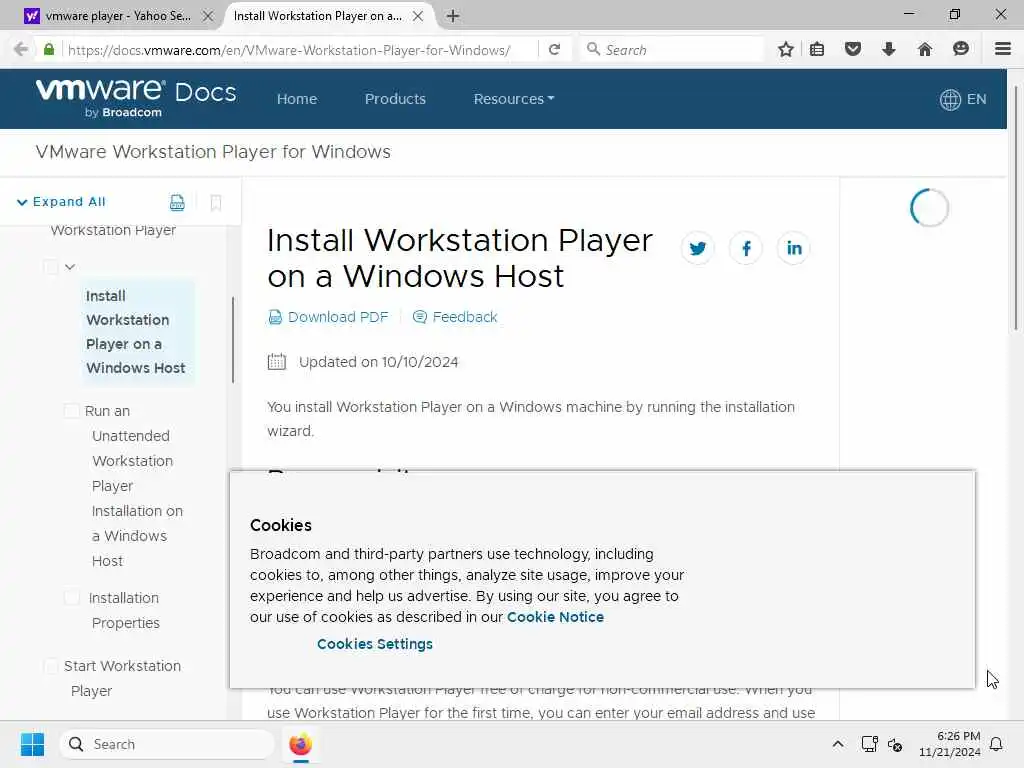1024x768 pixels.
Task: Open the language globe selector EN
Action: click(x=963, y=99)
